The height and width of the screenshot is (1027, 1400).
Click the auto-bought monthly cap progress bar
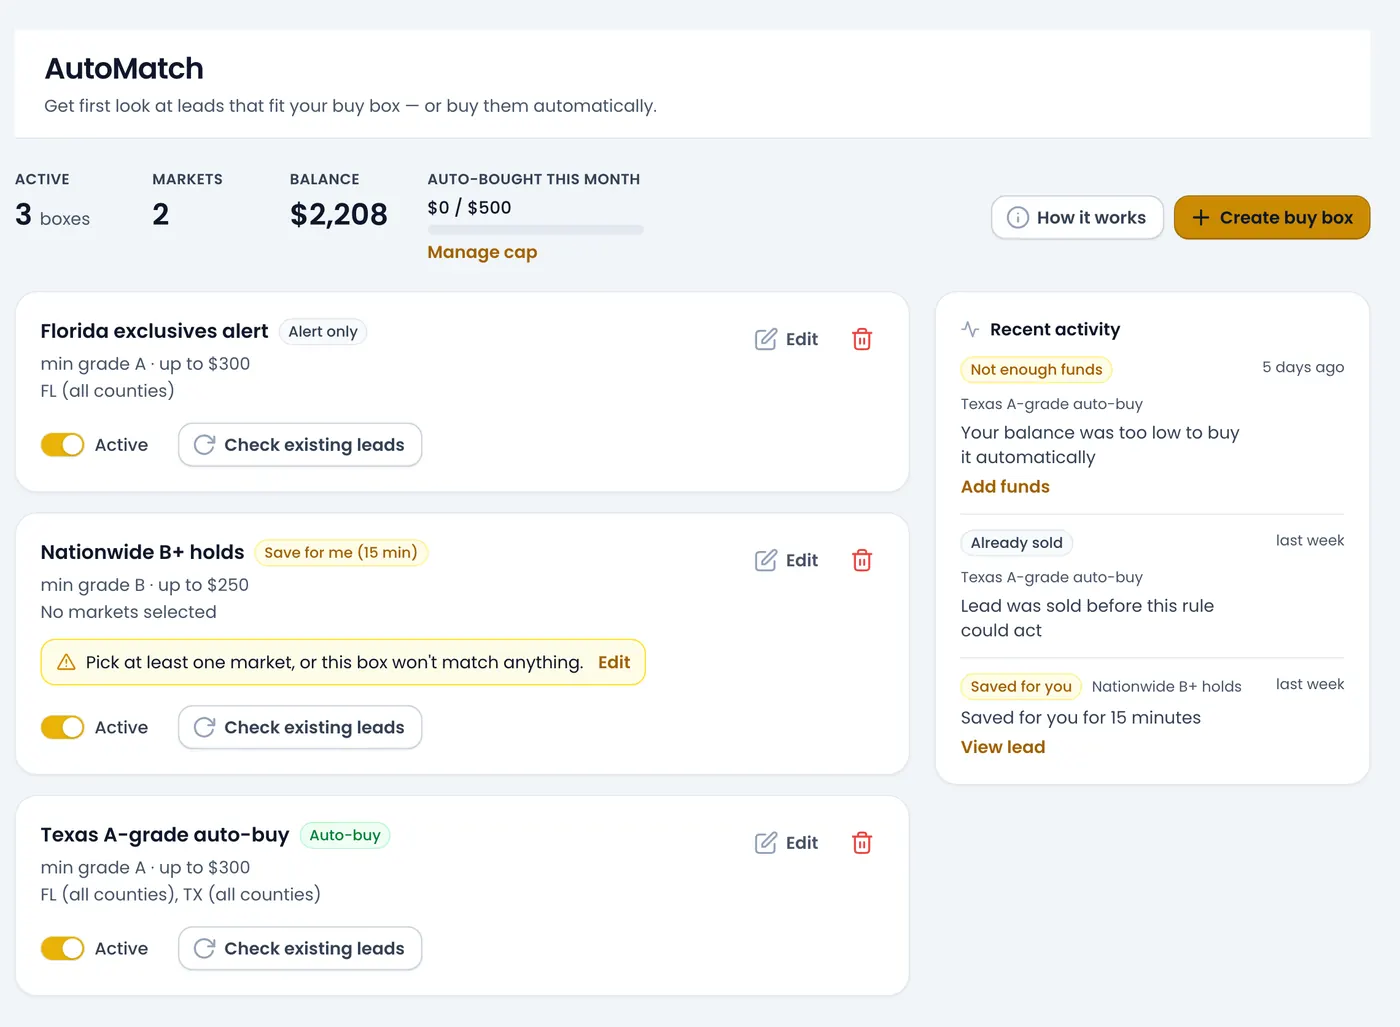(535, 230)
